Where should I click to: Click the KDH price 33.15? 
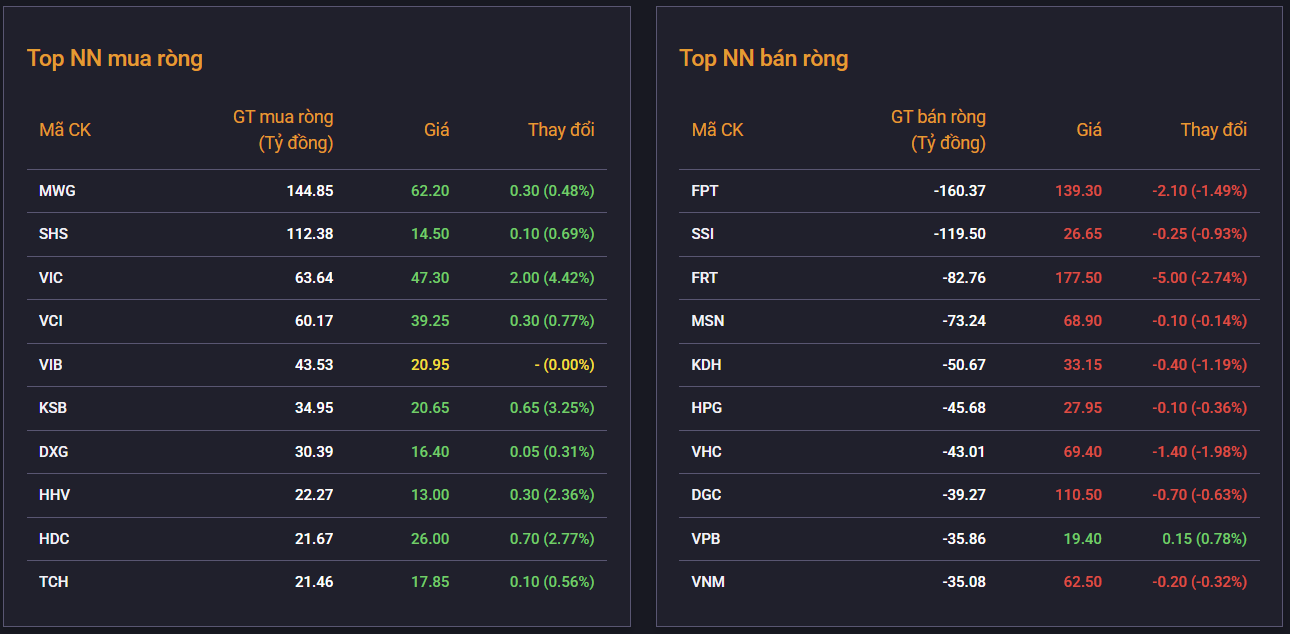click(x=1083, y=365)
